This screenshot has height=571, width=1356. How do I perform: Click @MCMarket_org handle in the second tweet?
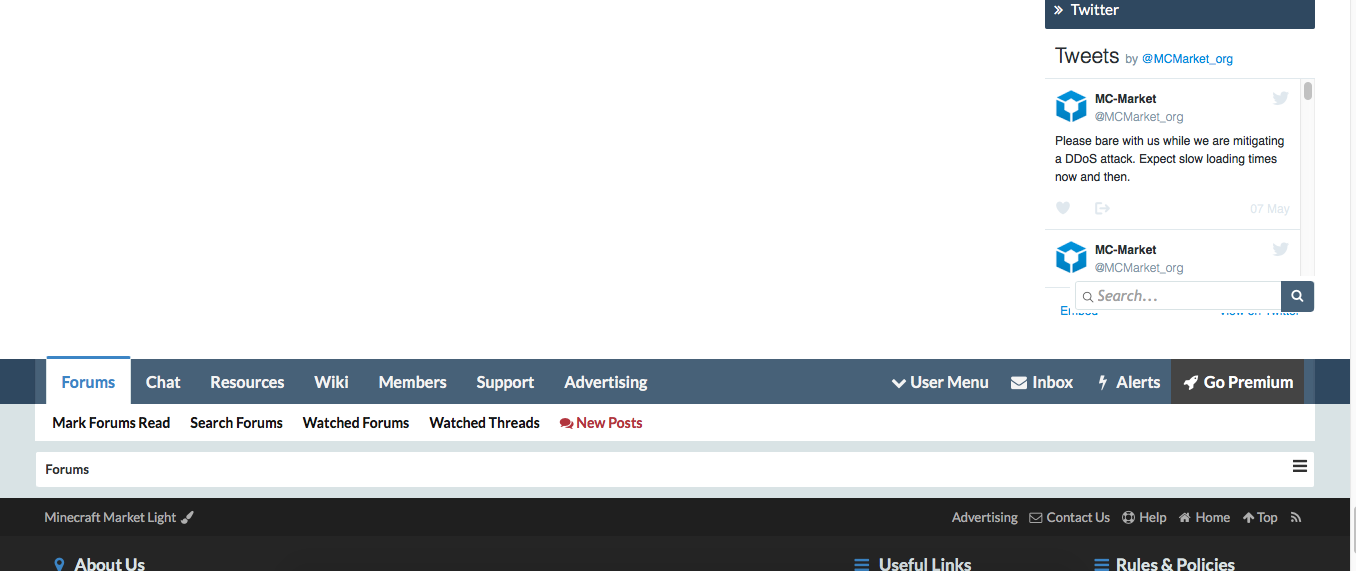click(1139, 268)
